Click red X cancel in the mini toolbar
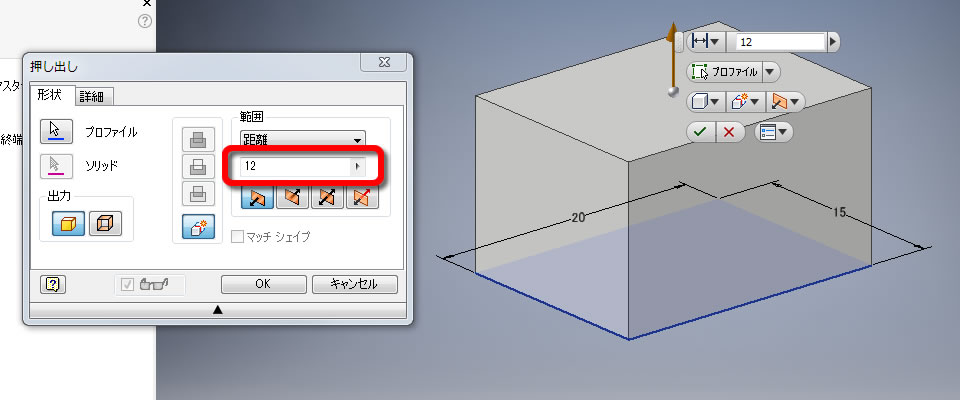This screenshot has height=400, width=960. coord(729,132)
